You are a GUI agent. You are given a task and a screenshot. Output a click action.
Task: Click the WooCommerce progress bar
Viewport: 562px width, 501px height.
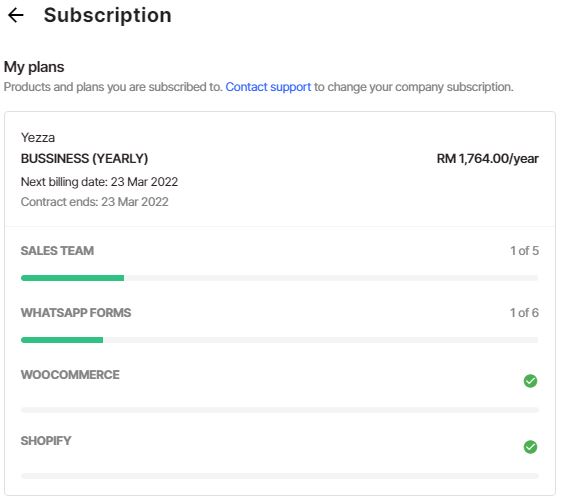pos(281,412)
